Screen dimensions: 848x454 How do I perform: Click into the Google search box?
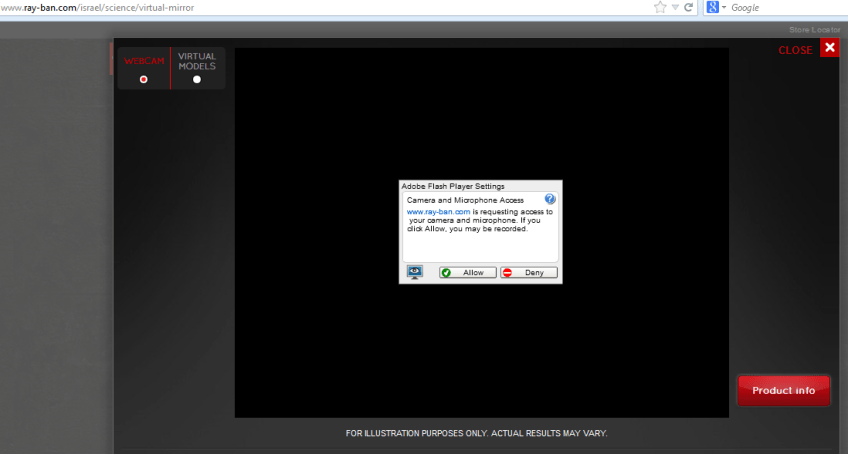[x=785, y=7]
